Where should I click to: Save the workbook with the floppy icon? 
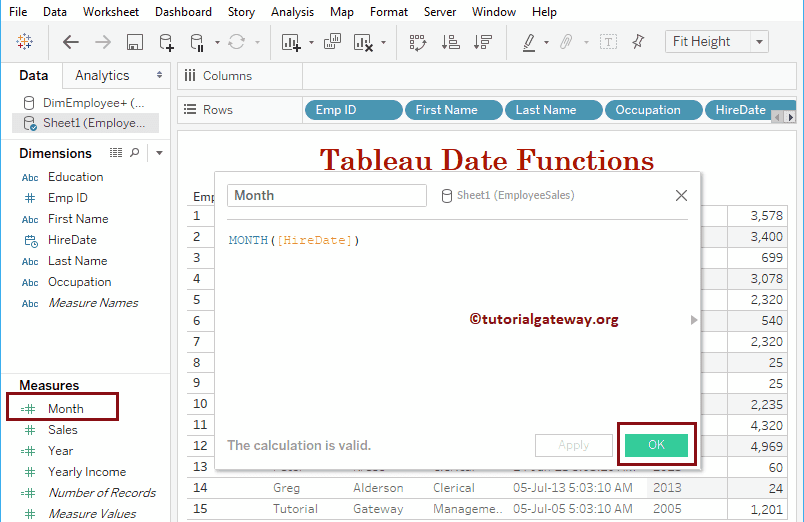tap(134, 42)
